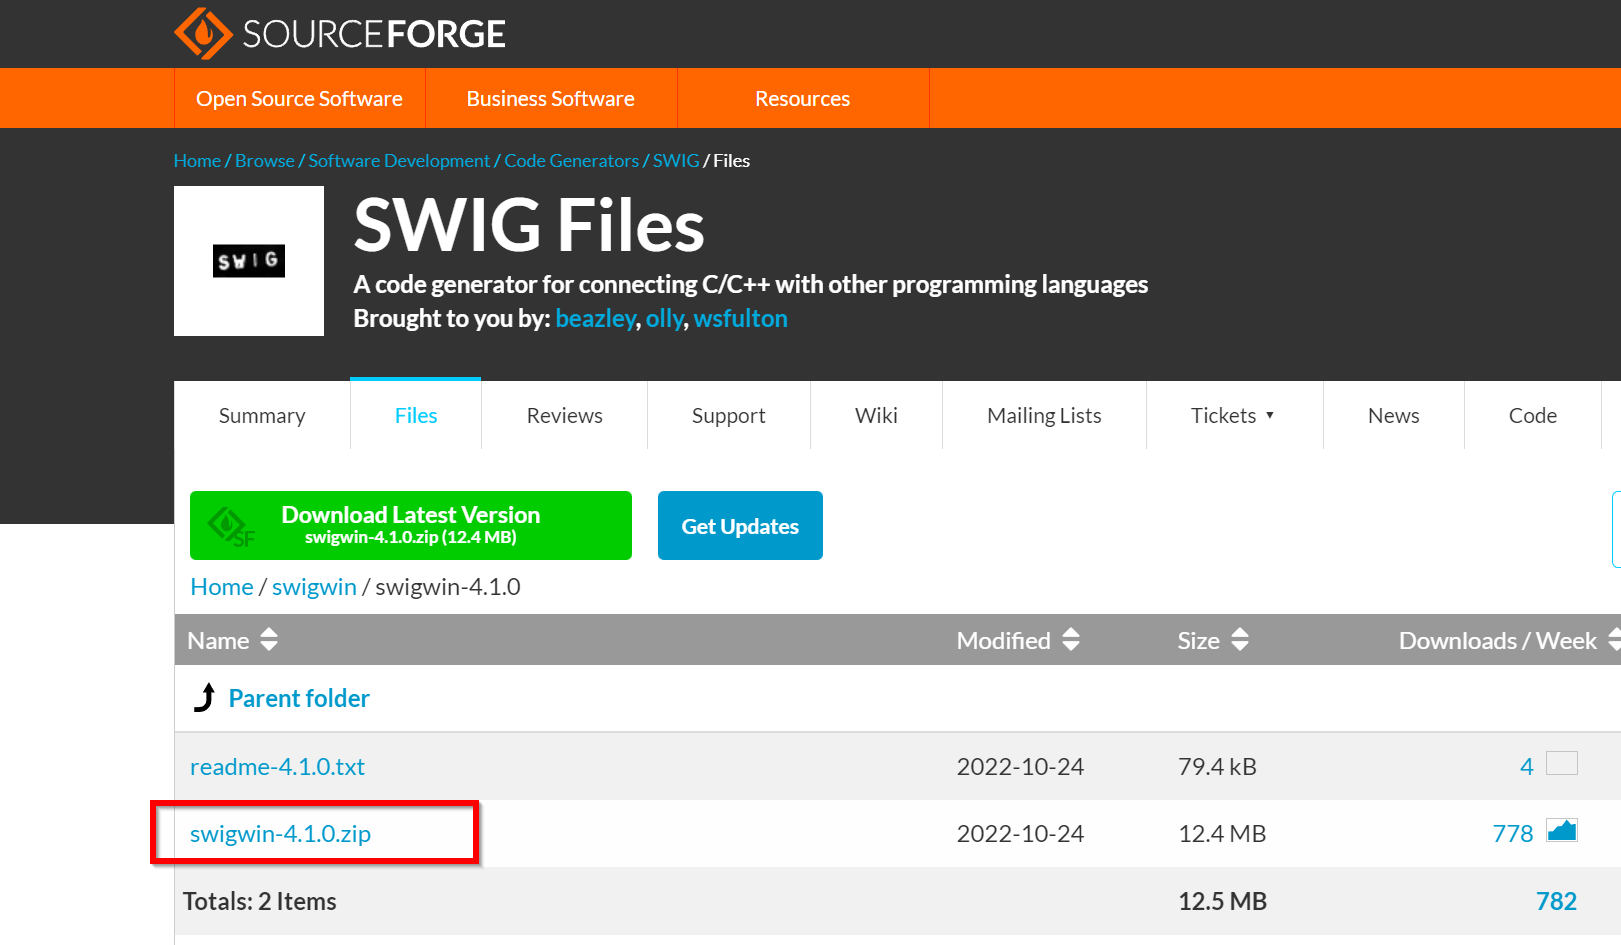Open the readme-4.1.0.txt file link

point(277,767)
